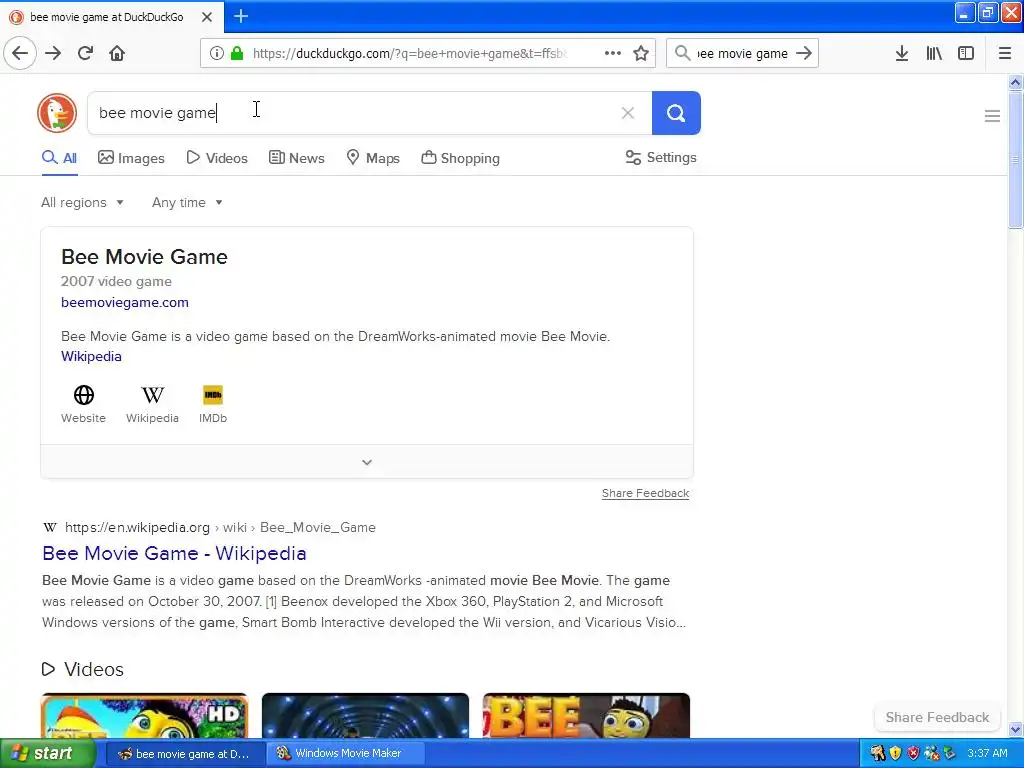Switch to the Images tab
Screen dimensions: 1024x768
[x=131, y=158]
